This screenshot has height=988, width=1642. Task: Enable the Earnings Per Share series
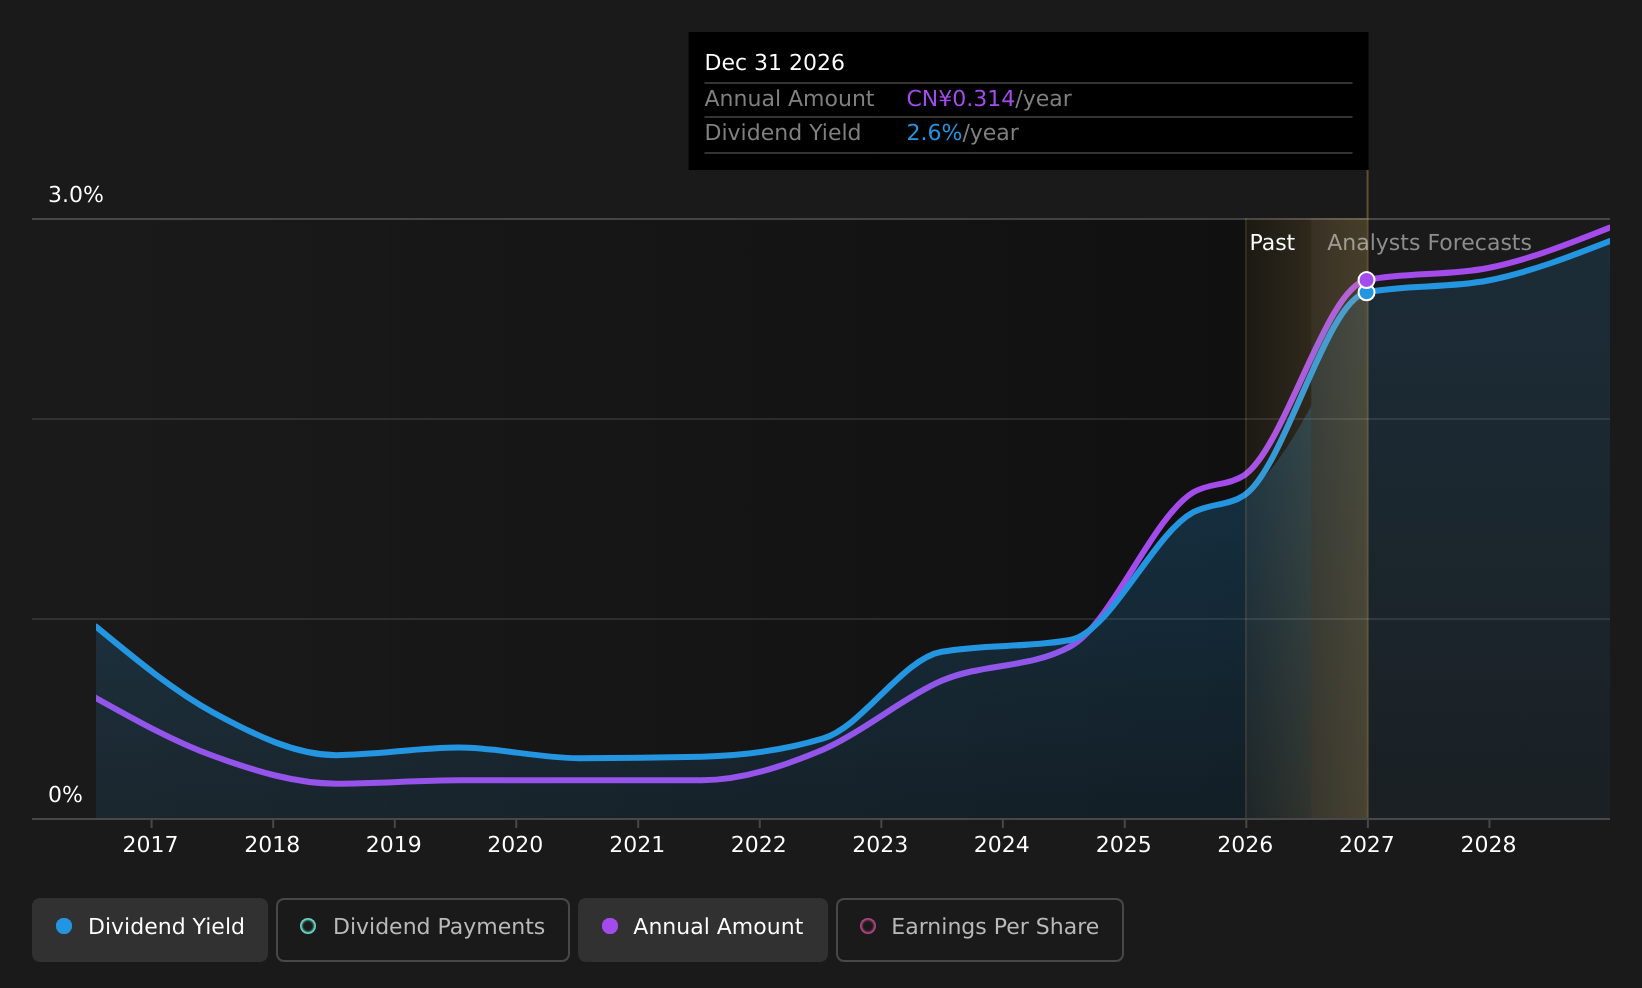(980, 929)
